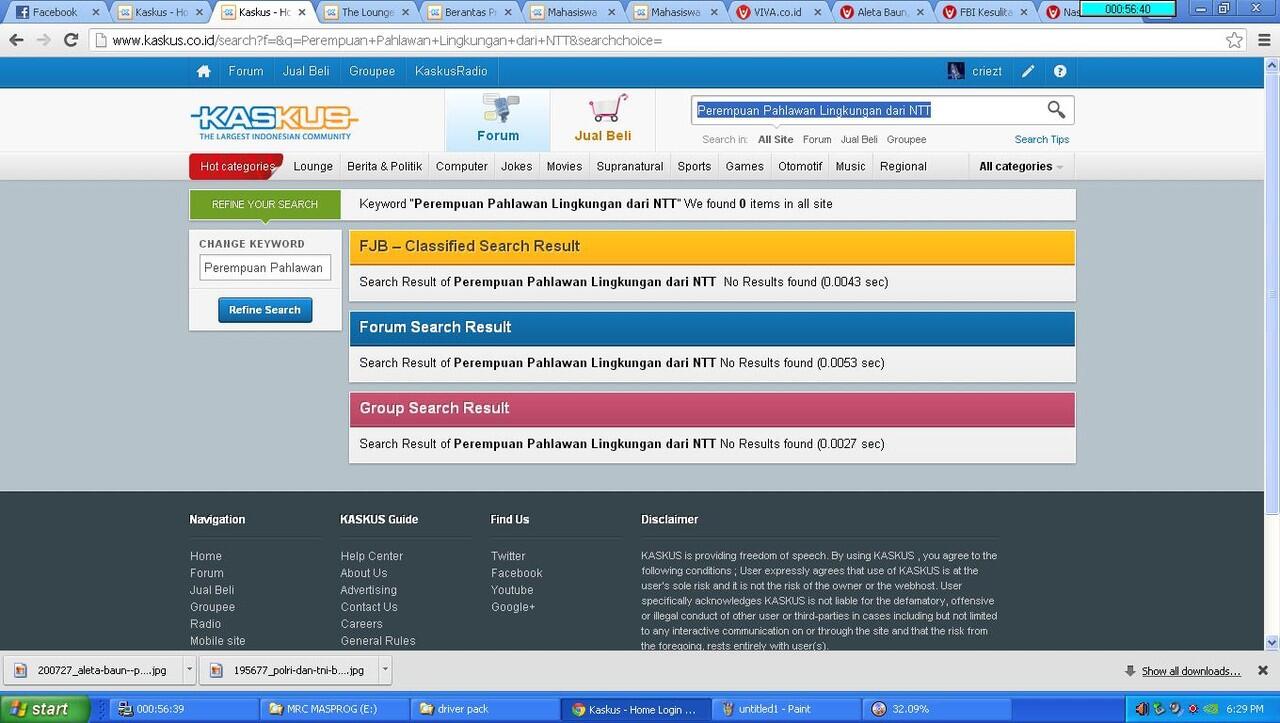Switch to the Aleta Baun browser tab

tap(882, 12)
